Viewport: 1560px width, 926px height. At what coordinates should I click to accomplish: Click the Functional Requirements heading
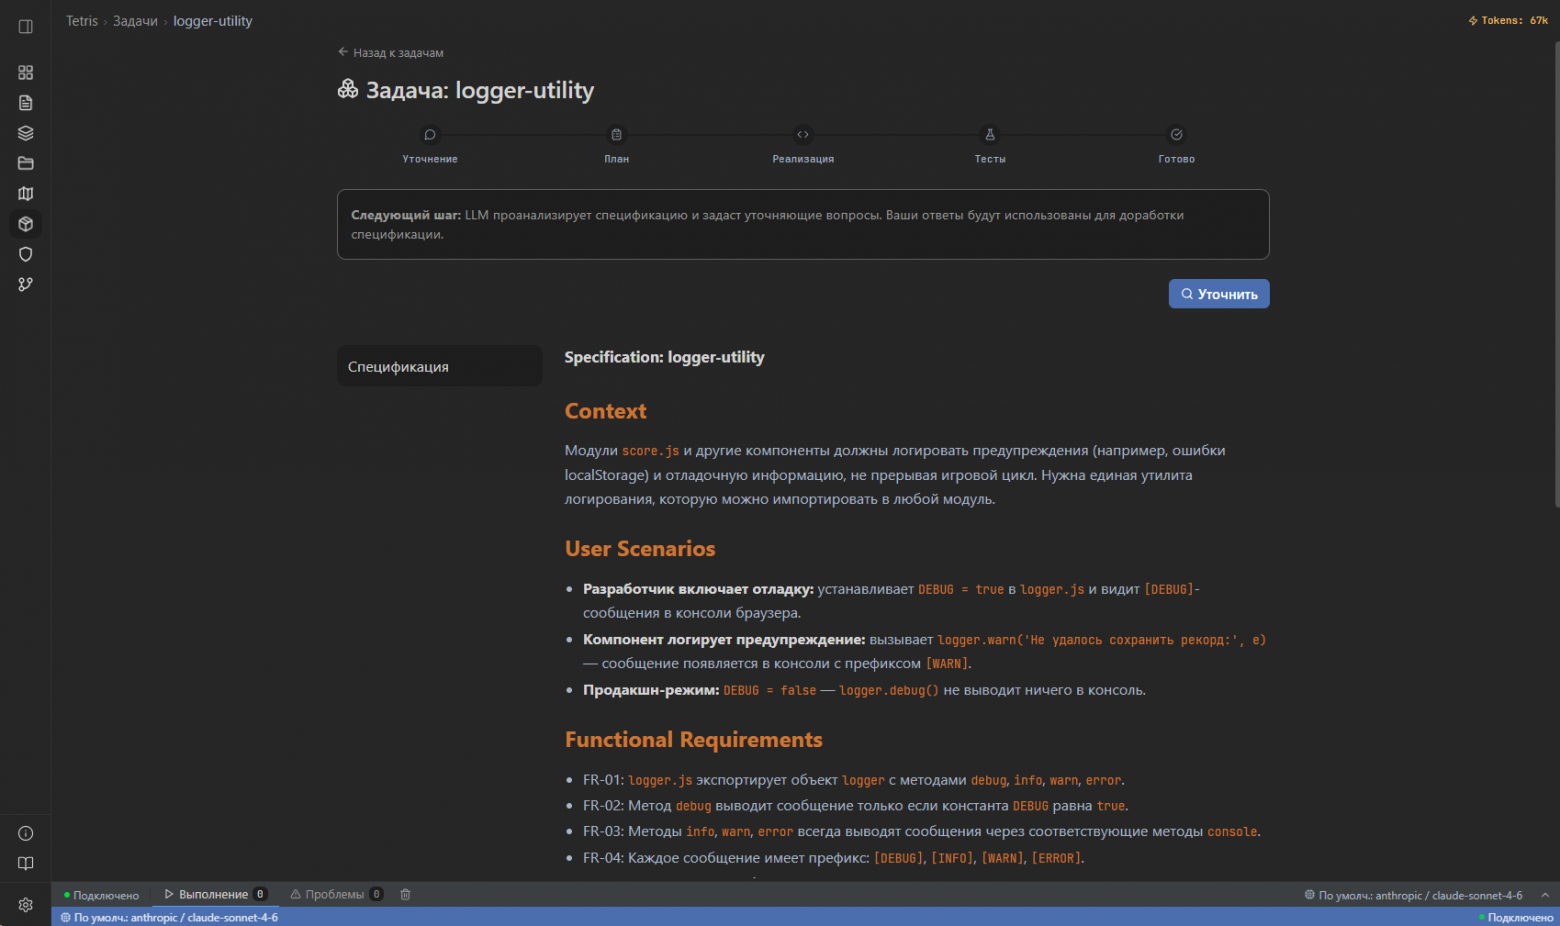coord(694,740)
